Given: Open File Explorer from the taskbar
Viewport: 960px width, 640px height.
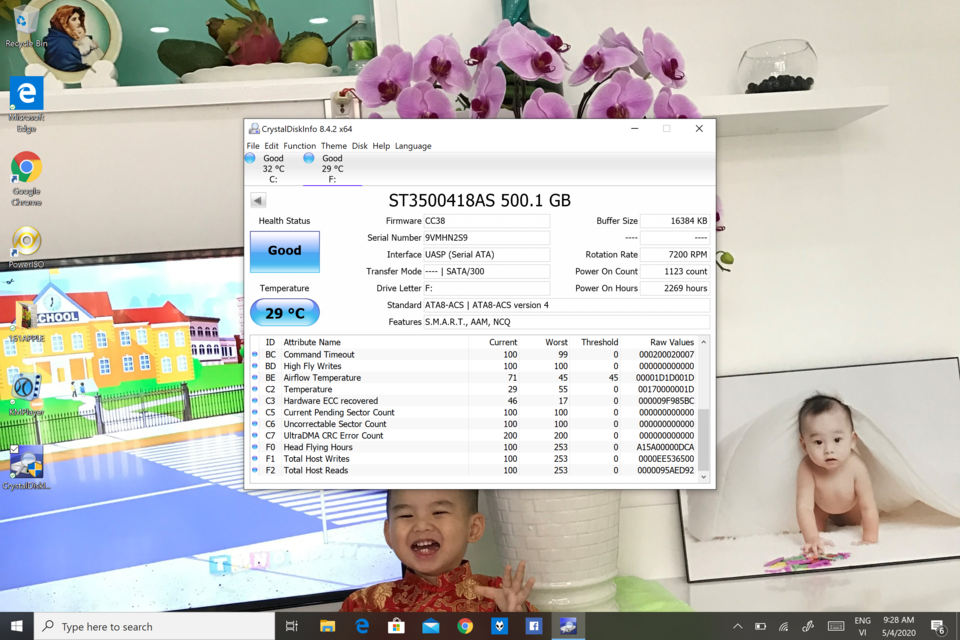Looking at the screenshot, I should 328,626.
